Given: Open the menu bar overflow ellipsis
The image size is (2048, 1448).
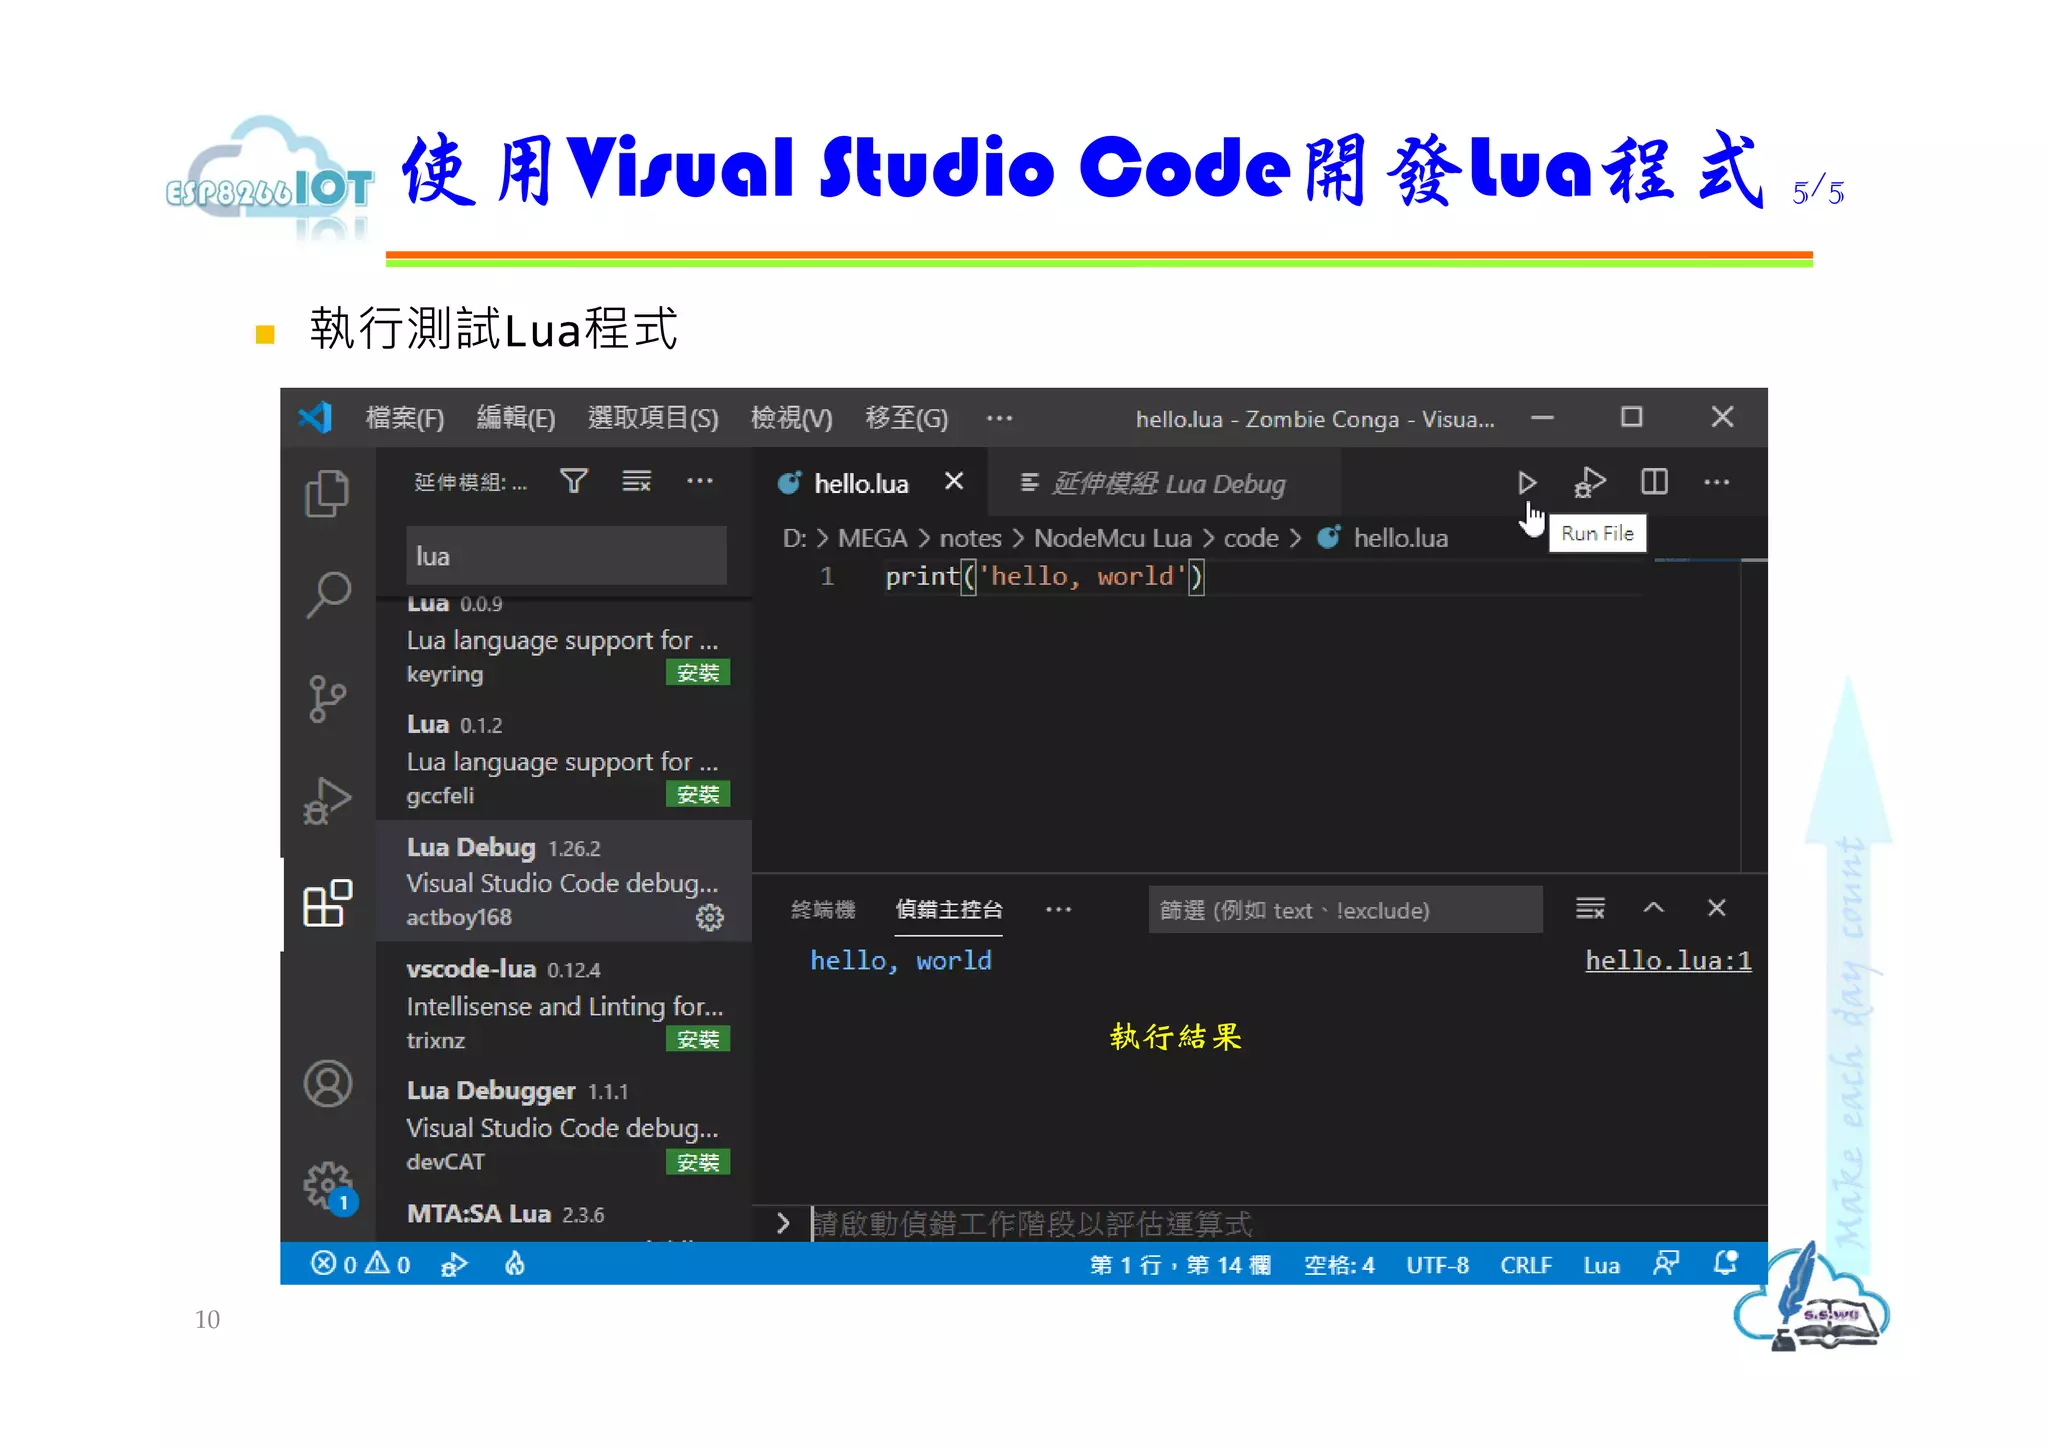Looking at the screenshot, I should (x=1000, y=418).
